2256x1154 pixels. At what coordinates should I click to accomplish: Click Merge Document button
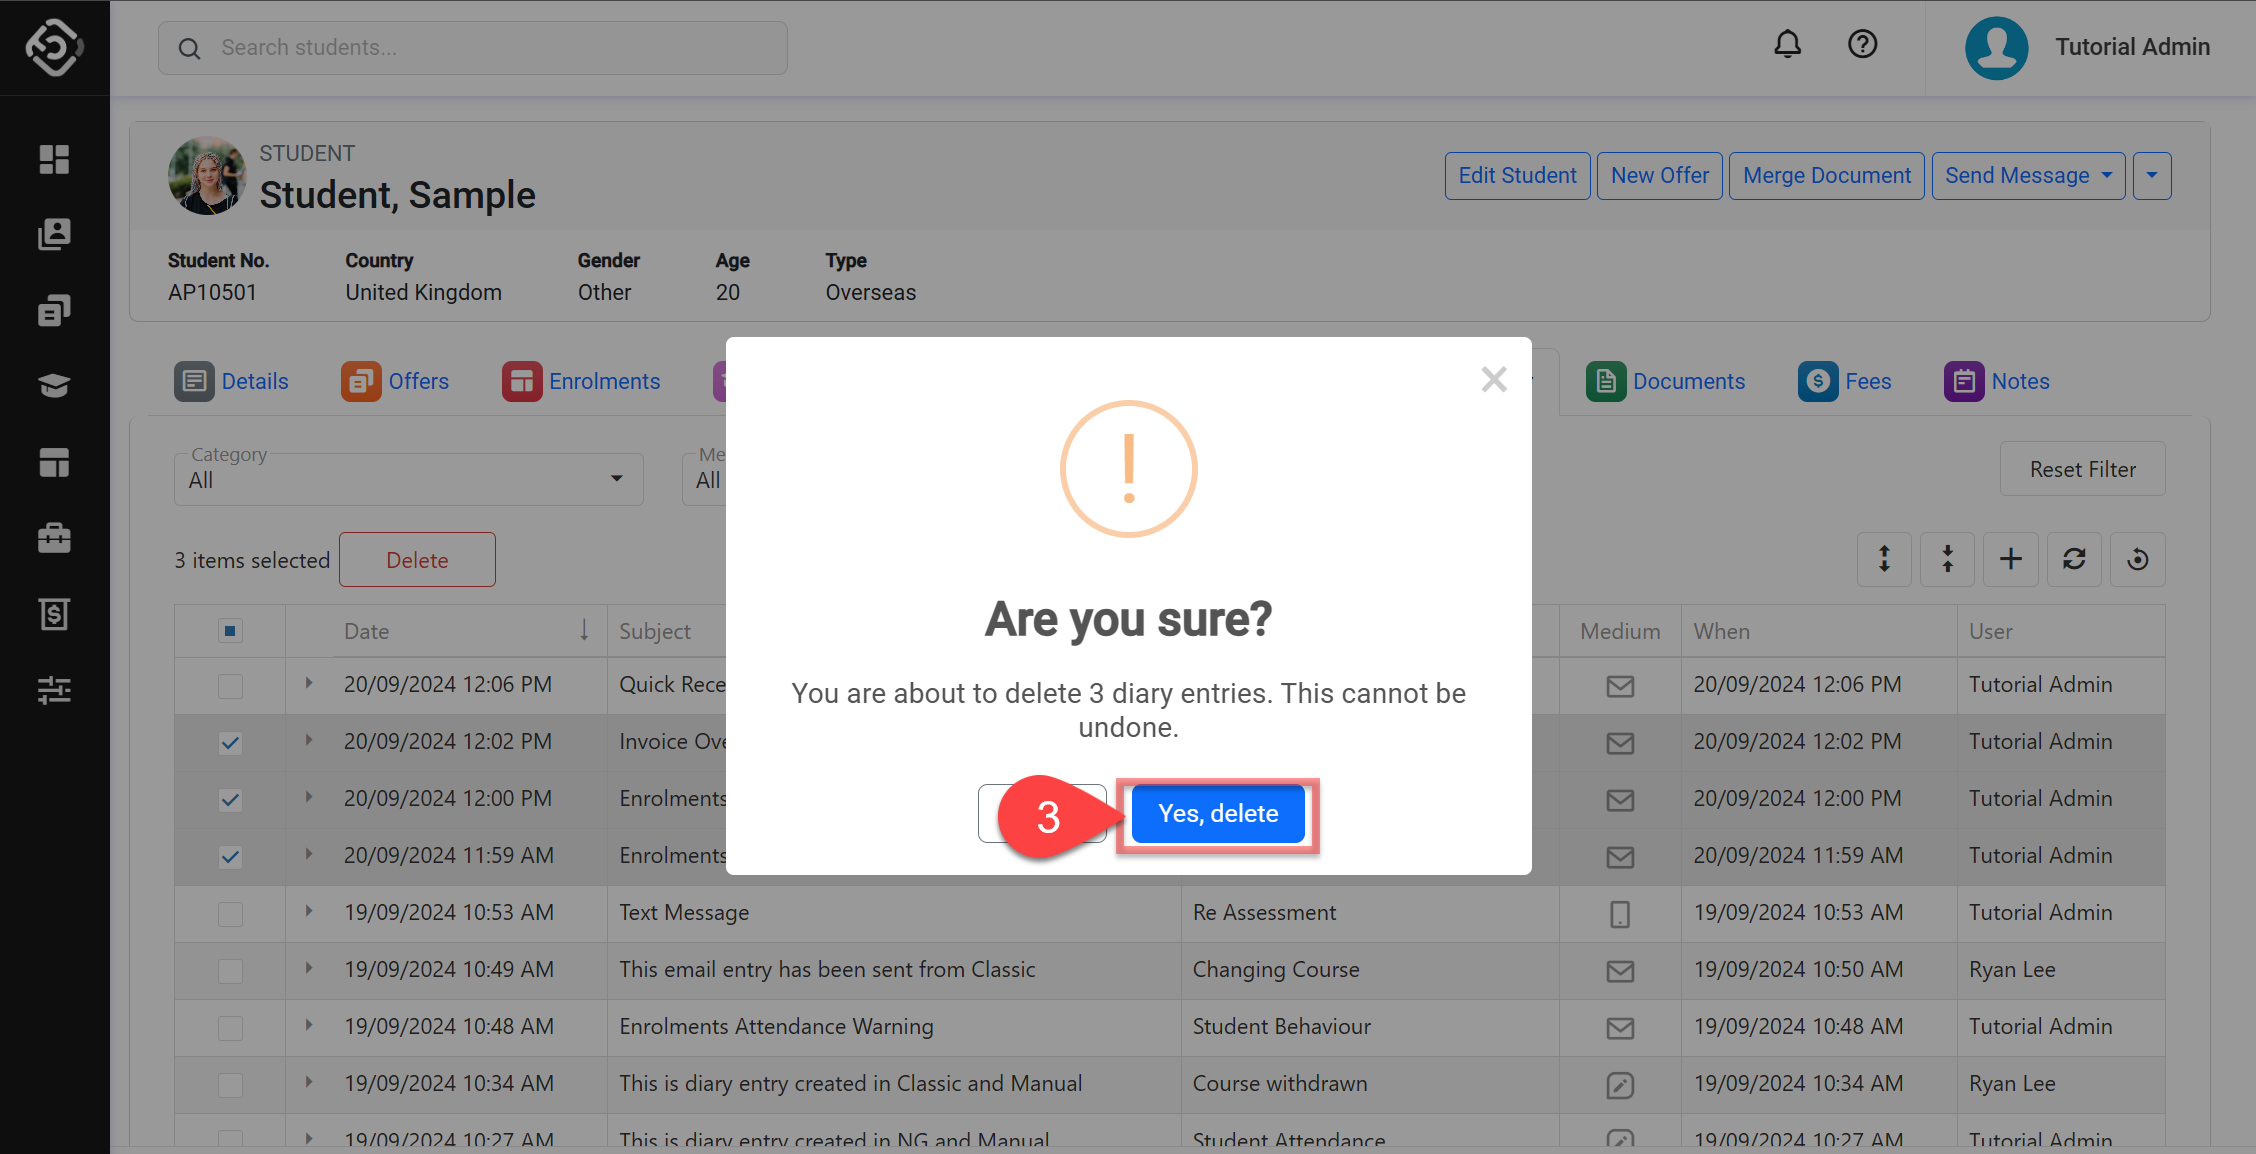(x=1826, y=176)
